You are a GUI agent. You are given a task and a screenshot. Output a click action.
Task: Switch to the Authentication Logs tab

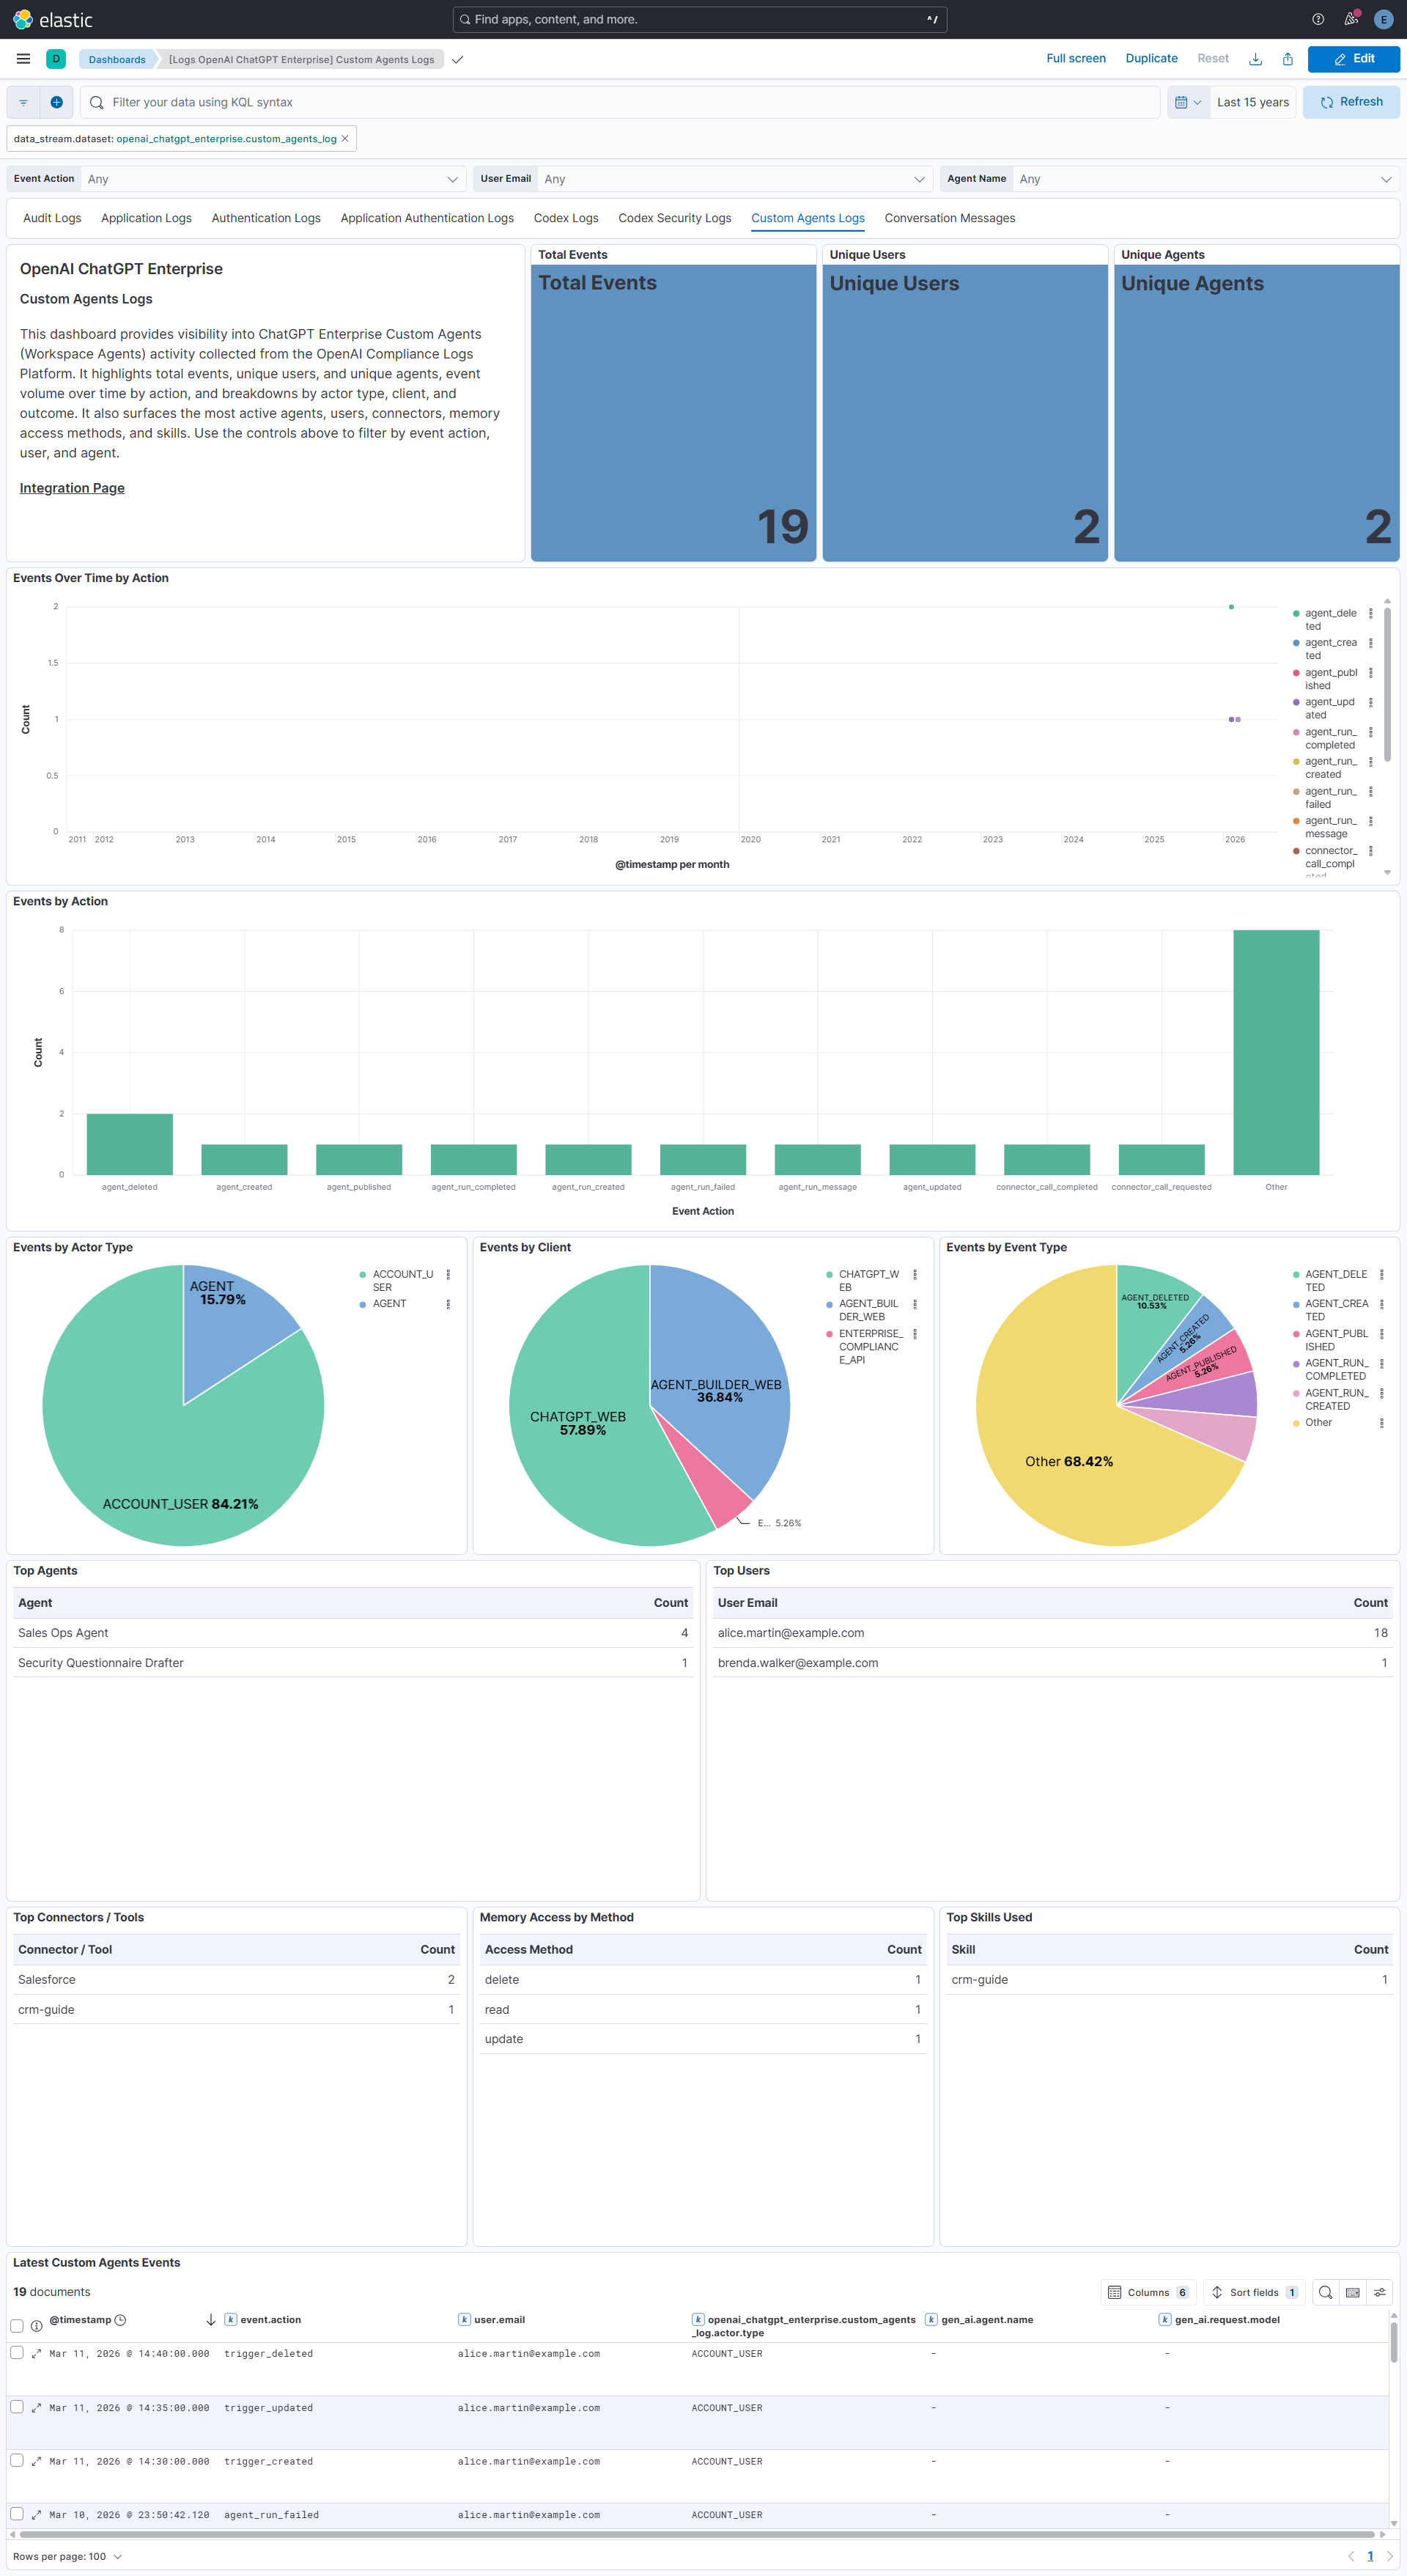click(266, 218)
